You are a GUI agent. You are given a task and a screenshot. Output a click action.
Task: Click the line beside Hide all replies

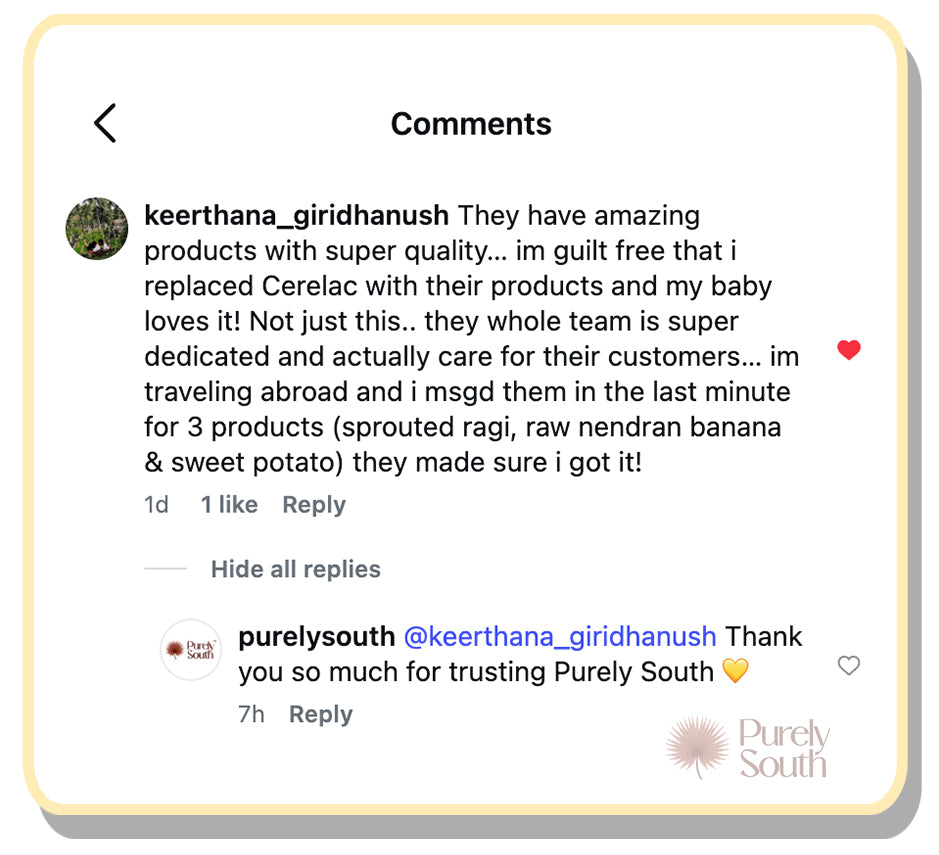pos(165,569)
